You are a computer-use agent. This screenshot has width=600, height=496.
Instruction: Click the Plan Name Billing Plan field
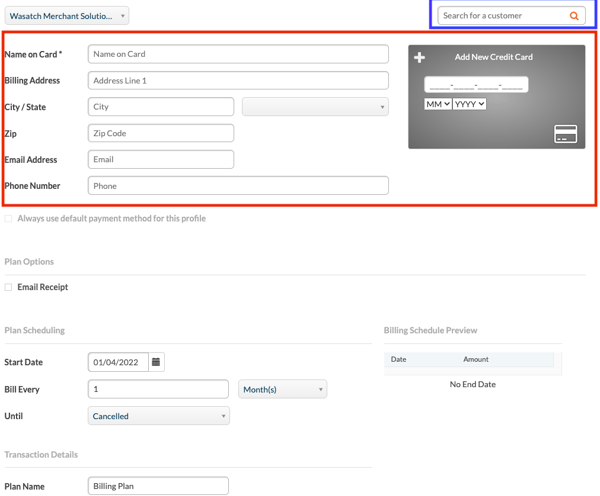click(x=158, y=486)
